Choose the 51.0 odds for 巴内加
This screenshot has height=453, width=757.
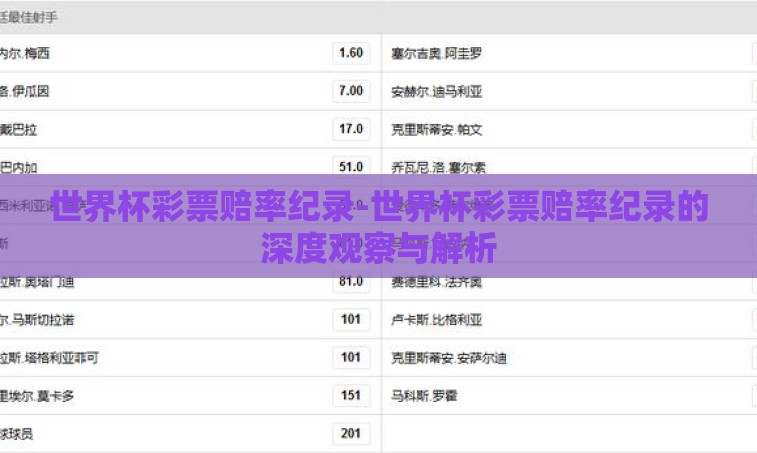pos(351,167)
